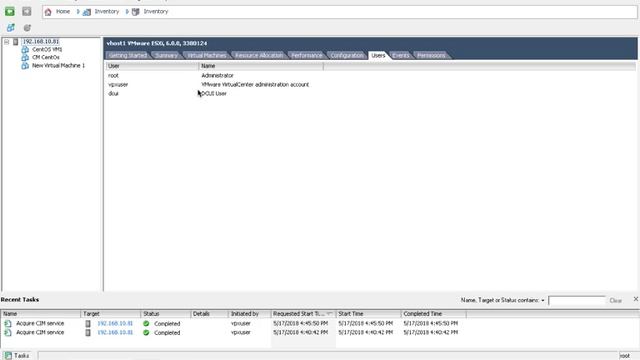Click the root user status bar entry
This screenshot has height=360, width=640.
click(625, 356)
